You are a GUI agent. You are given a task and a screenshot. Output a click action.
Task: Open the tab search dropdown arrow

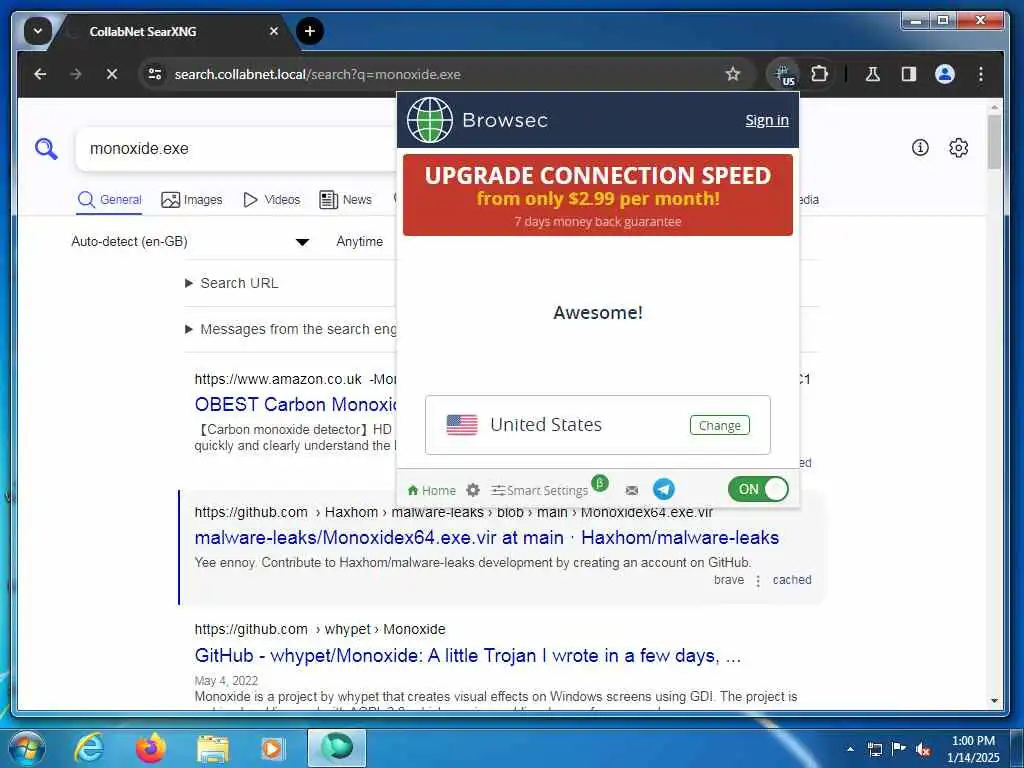(38, 31)
